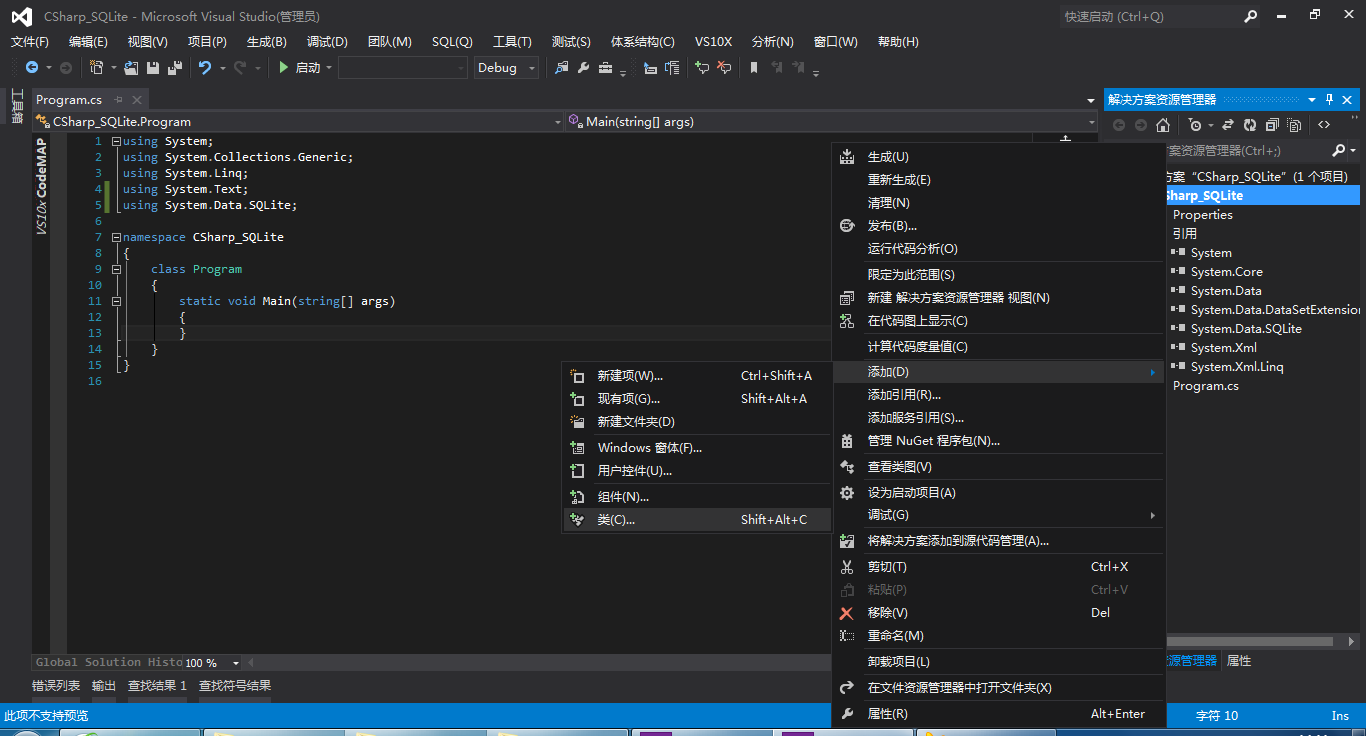
Task: Select the Home icon in Solution Explorer
Action: [1163, 124]
